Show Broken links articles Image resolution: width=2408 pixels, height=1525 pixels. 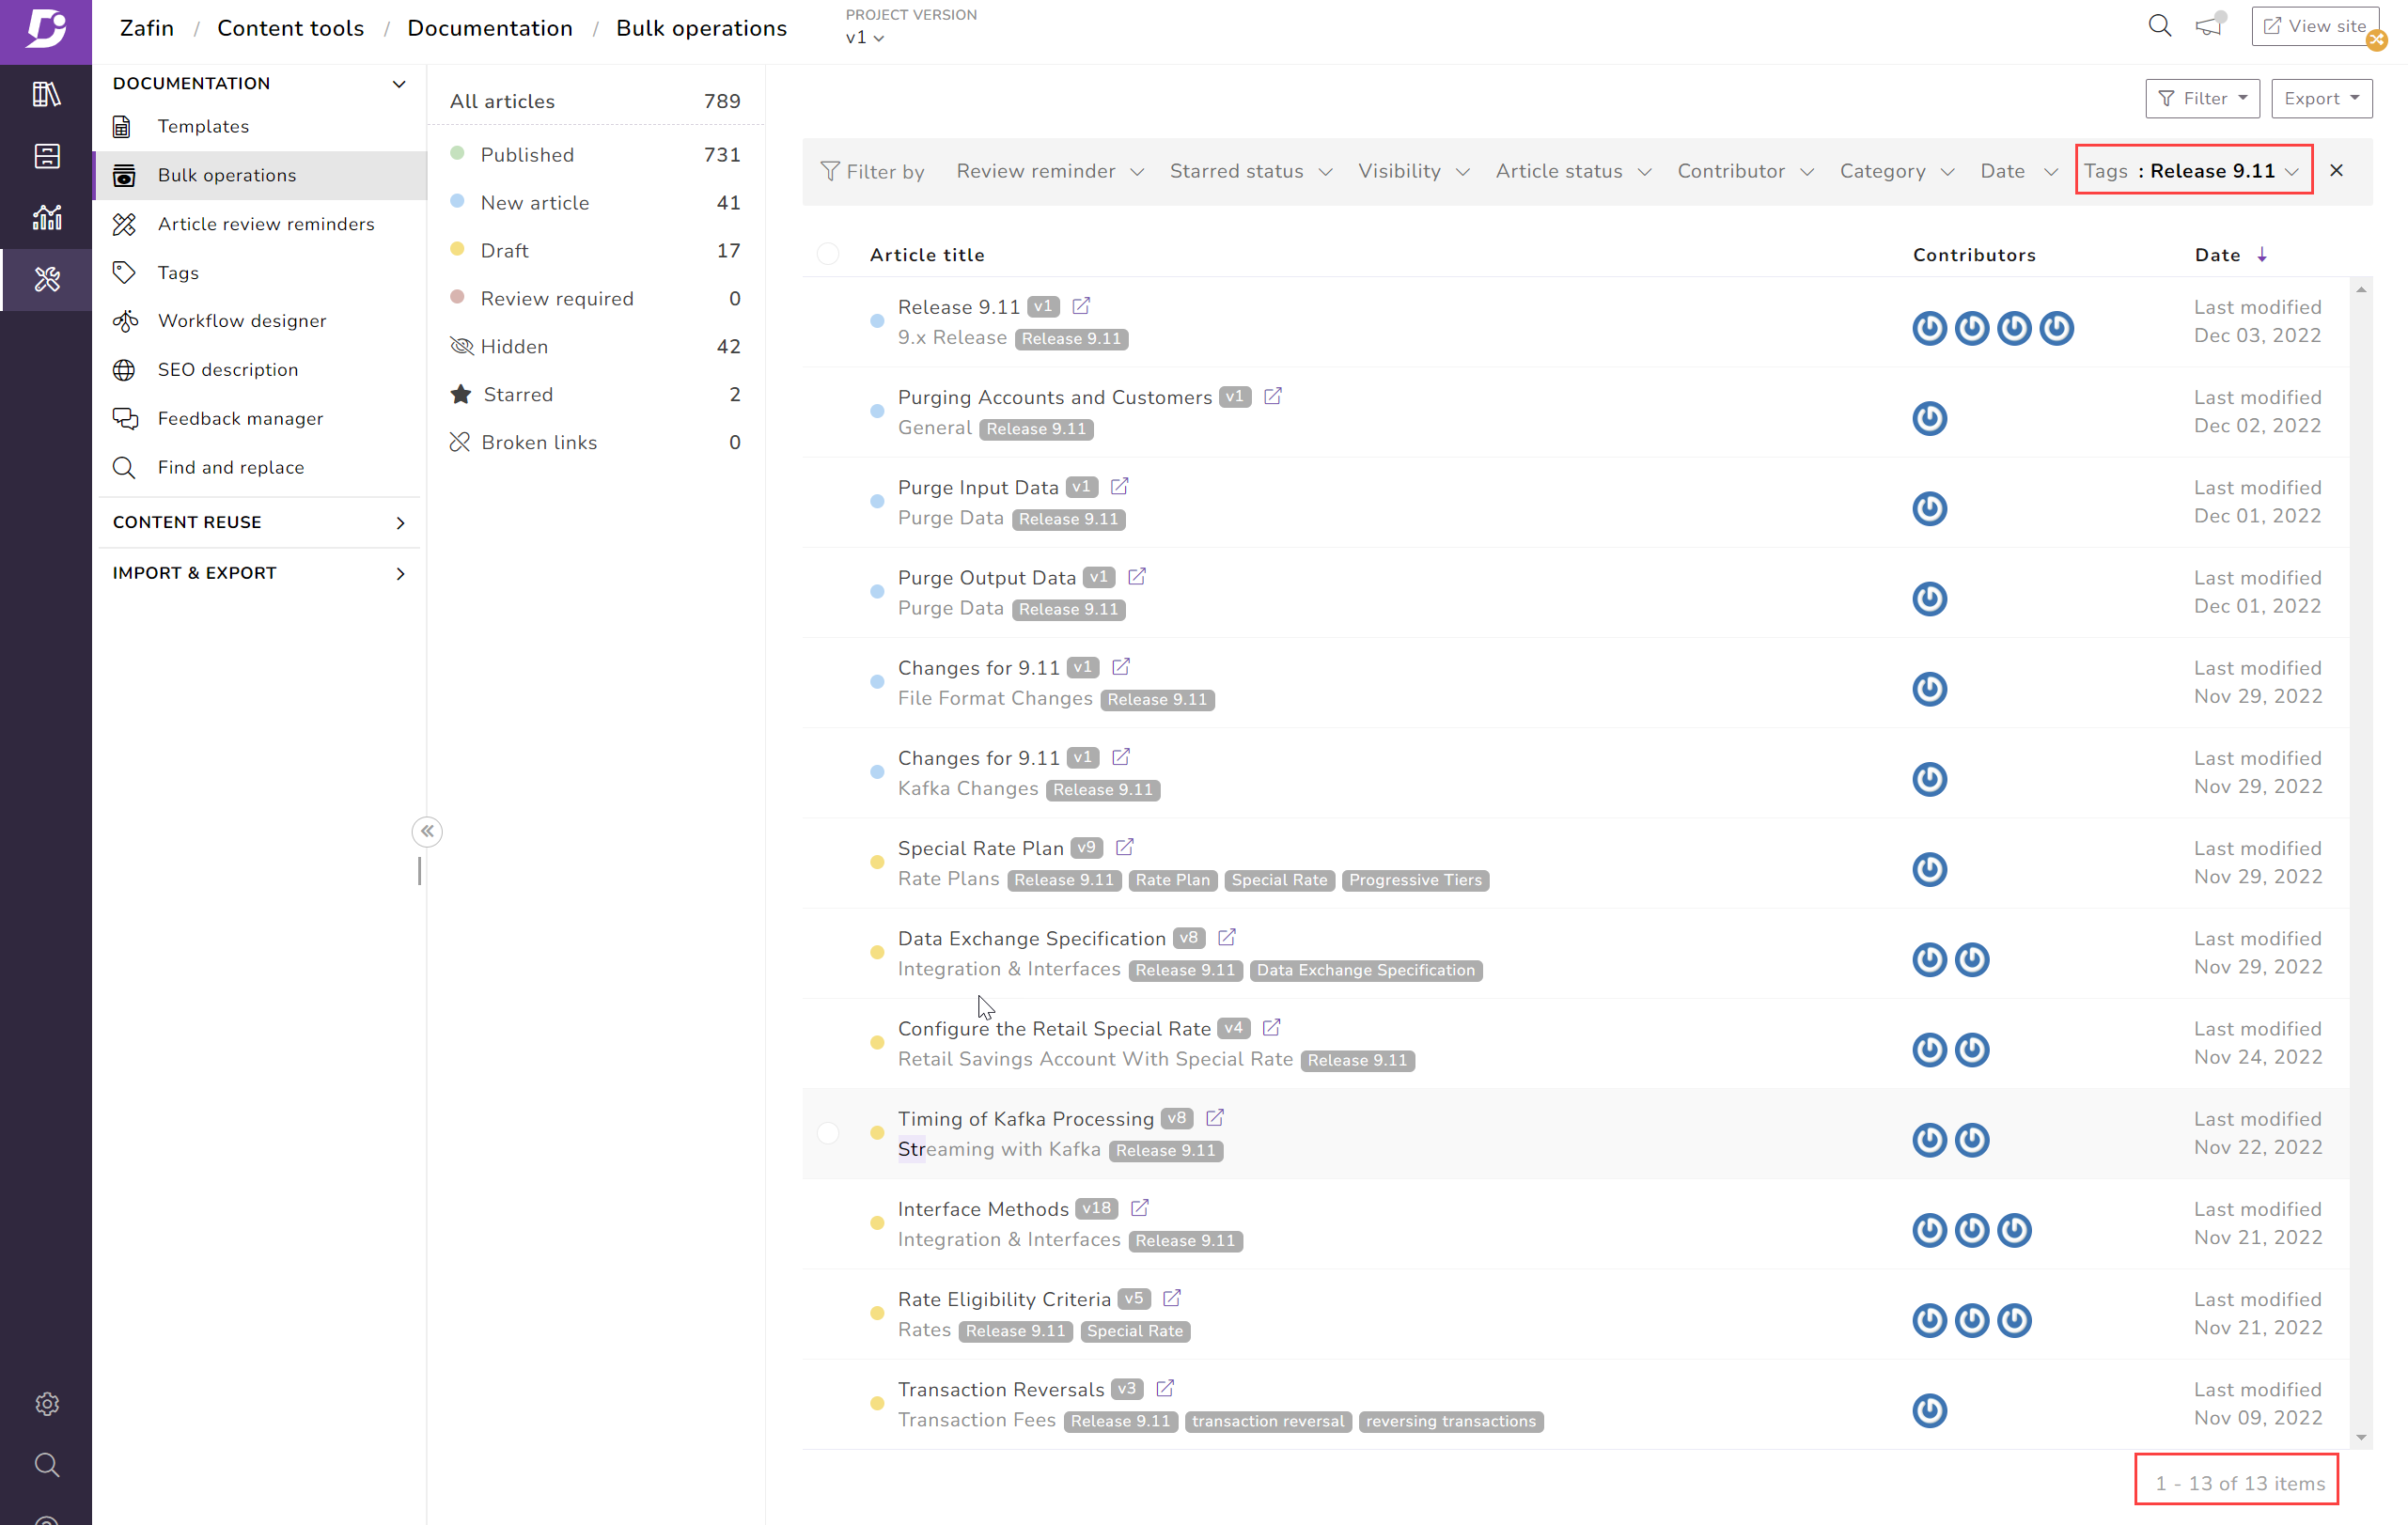pos(595,442)
